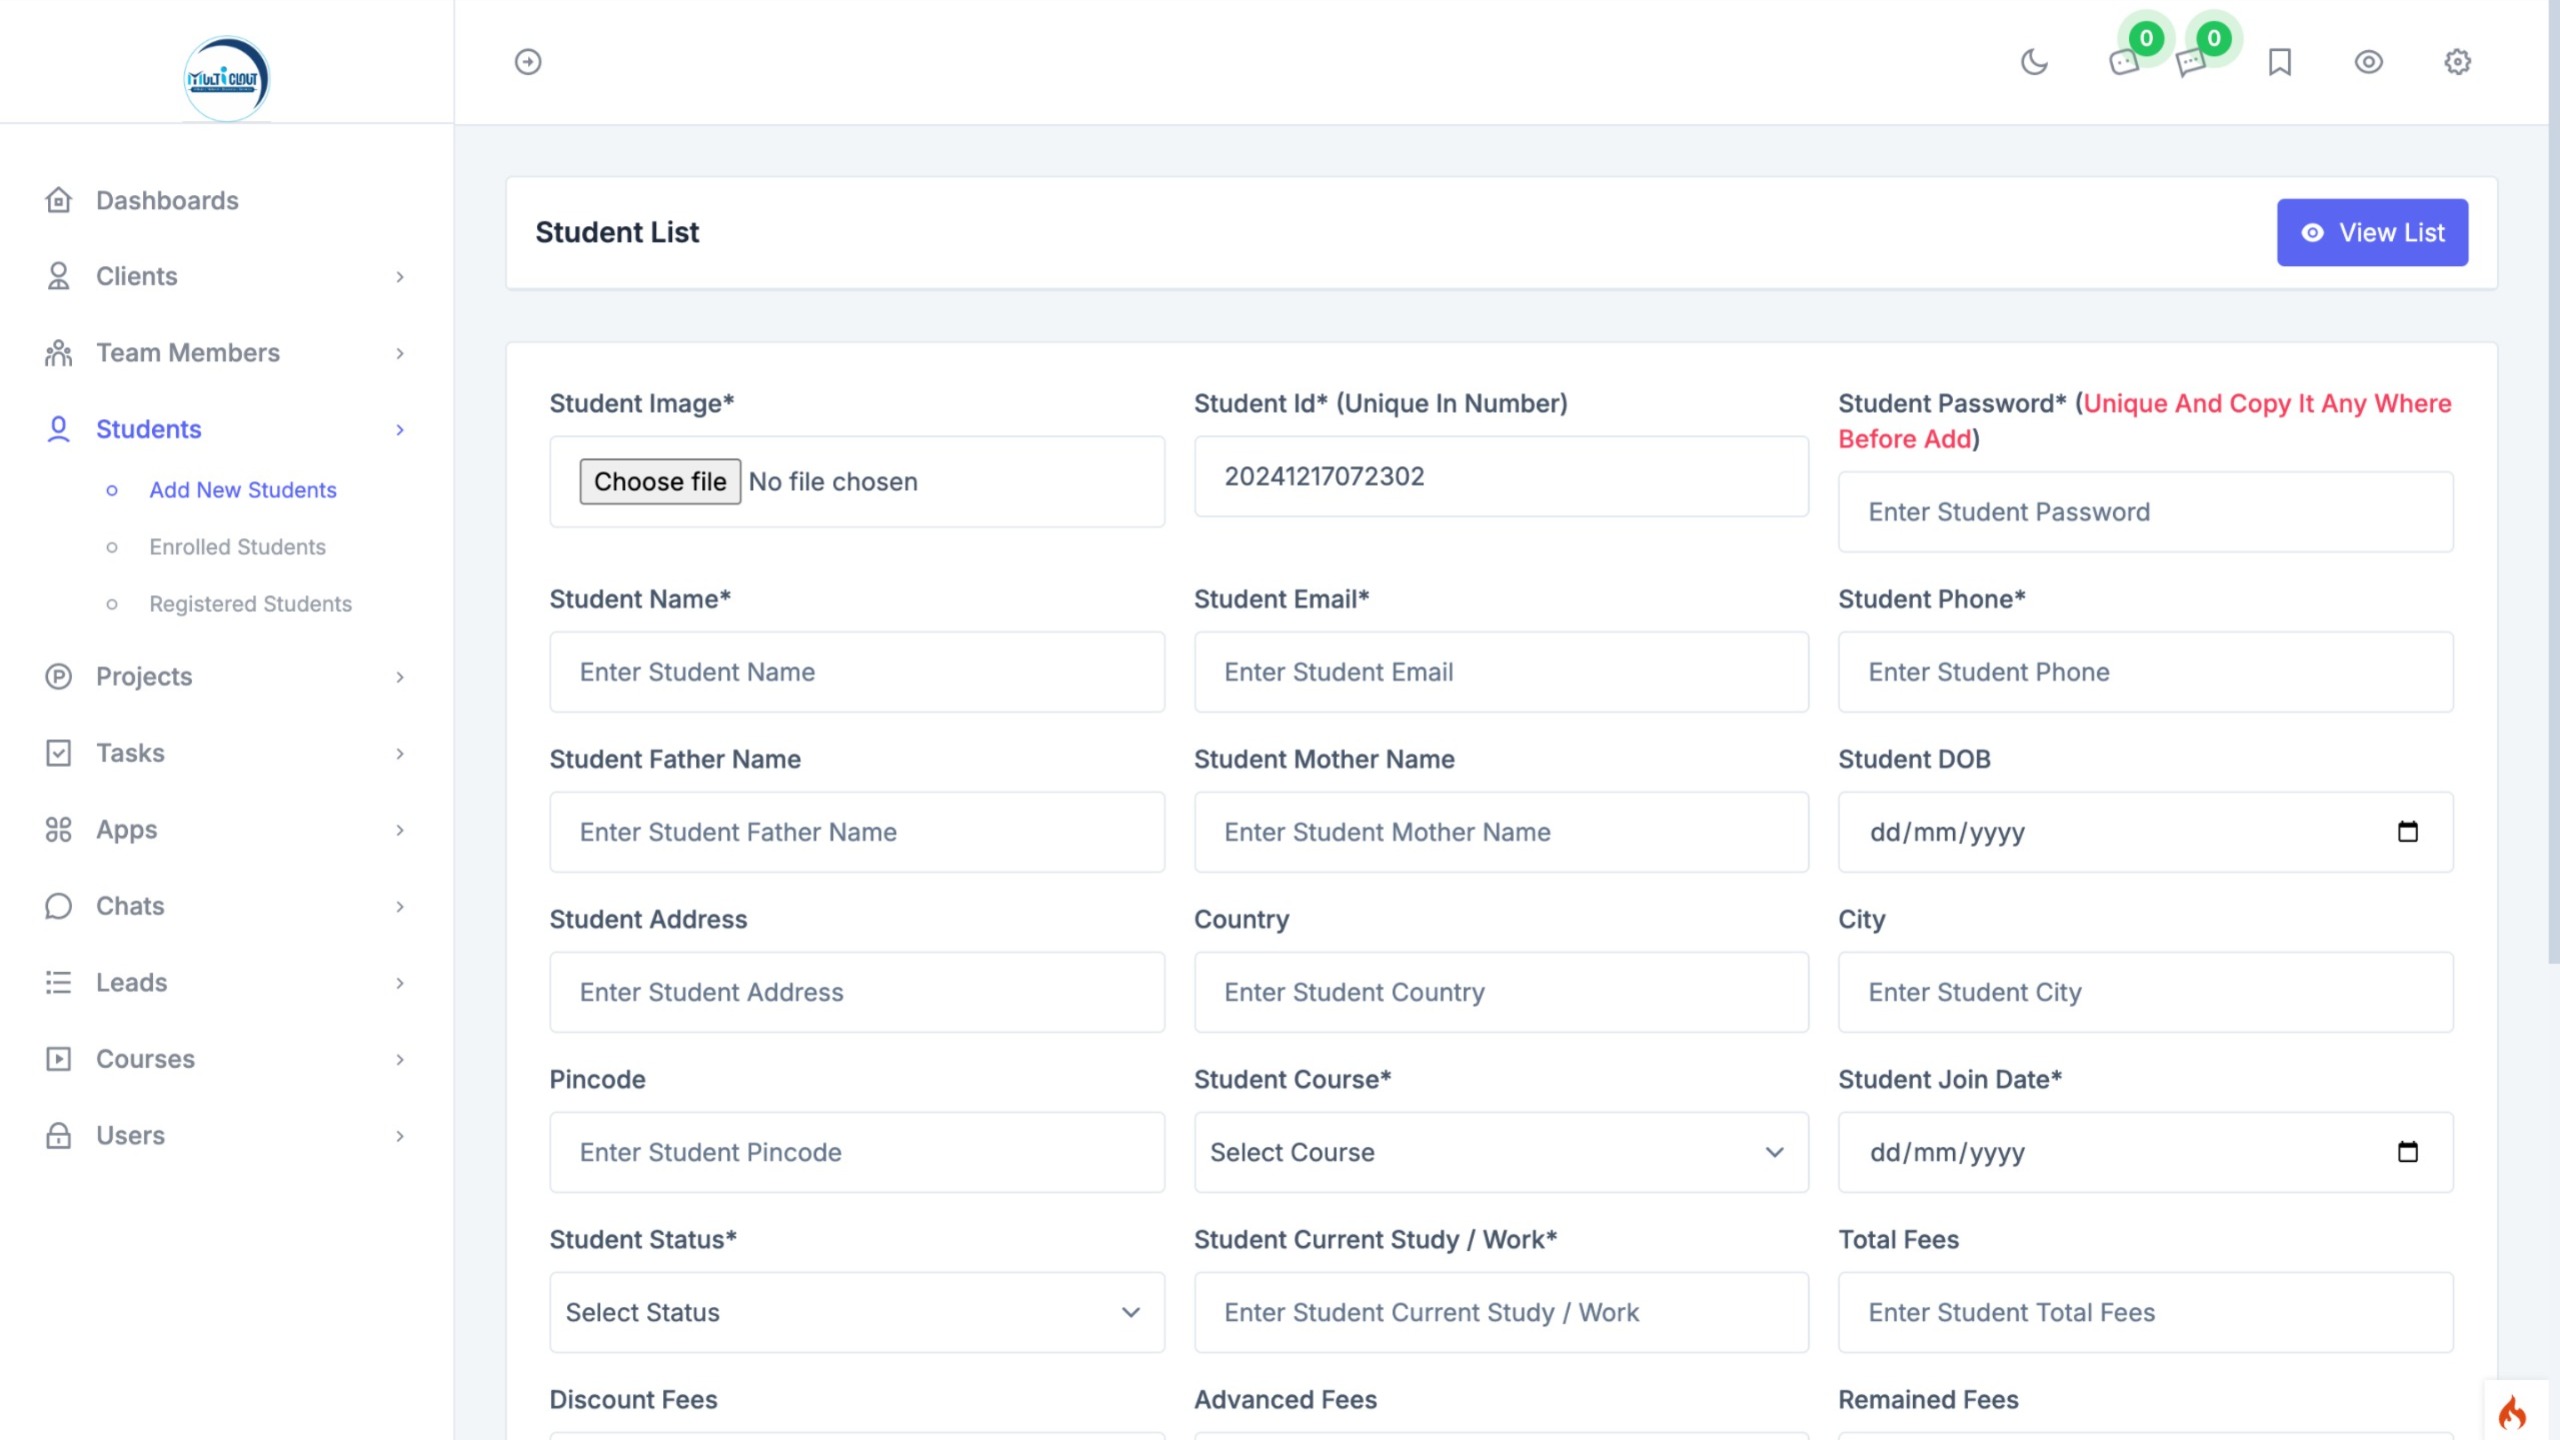Toggle dark mode moon icon
The image size is (2560, 1440).
click(2034, 62)
